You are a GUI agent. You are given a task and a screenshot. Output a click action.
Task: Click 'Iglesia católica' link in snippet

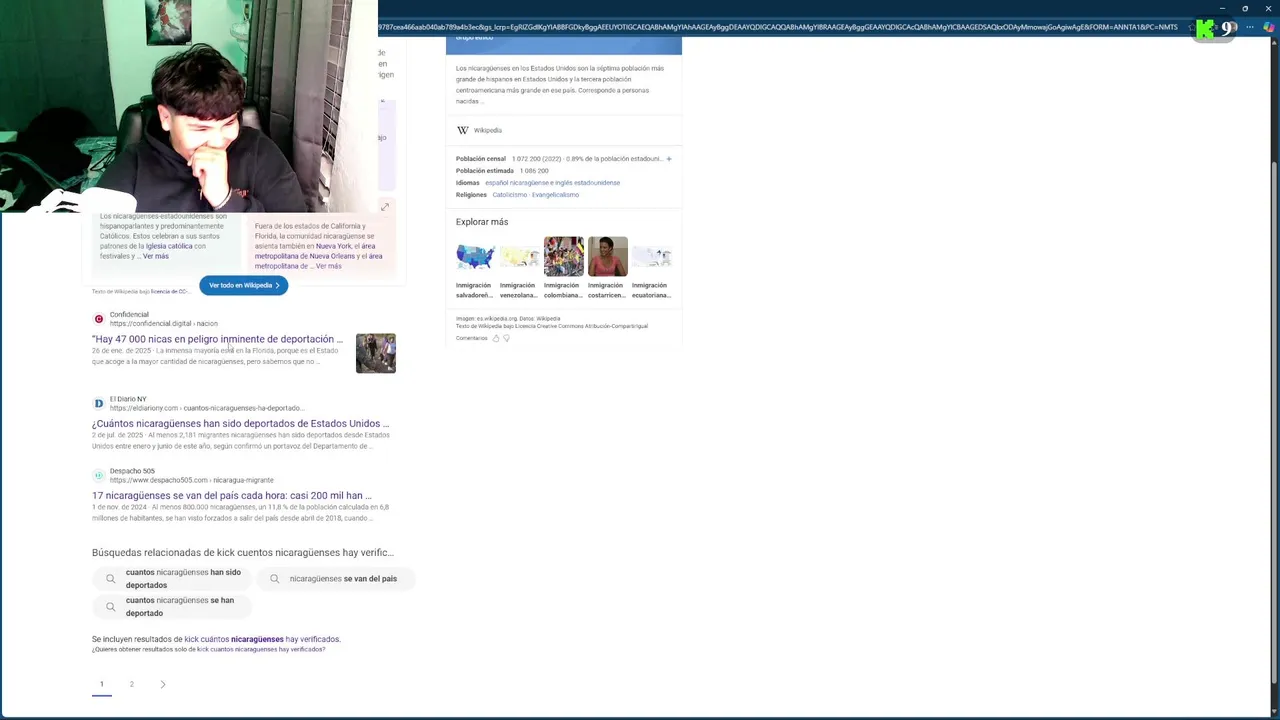[x=169, y=246]
